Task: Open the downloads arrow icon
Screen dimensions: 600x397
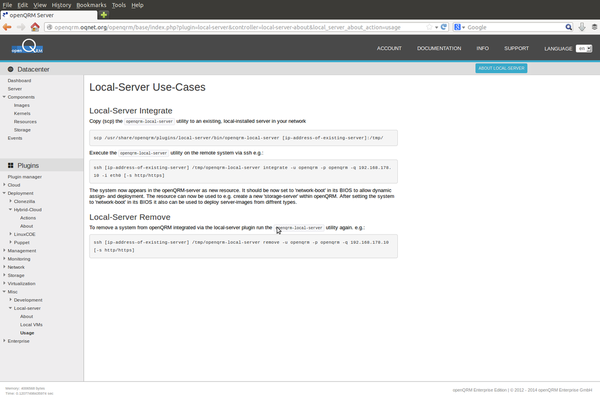Action: click(582, 27)
